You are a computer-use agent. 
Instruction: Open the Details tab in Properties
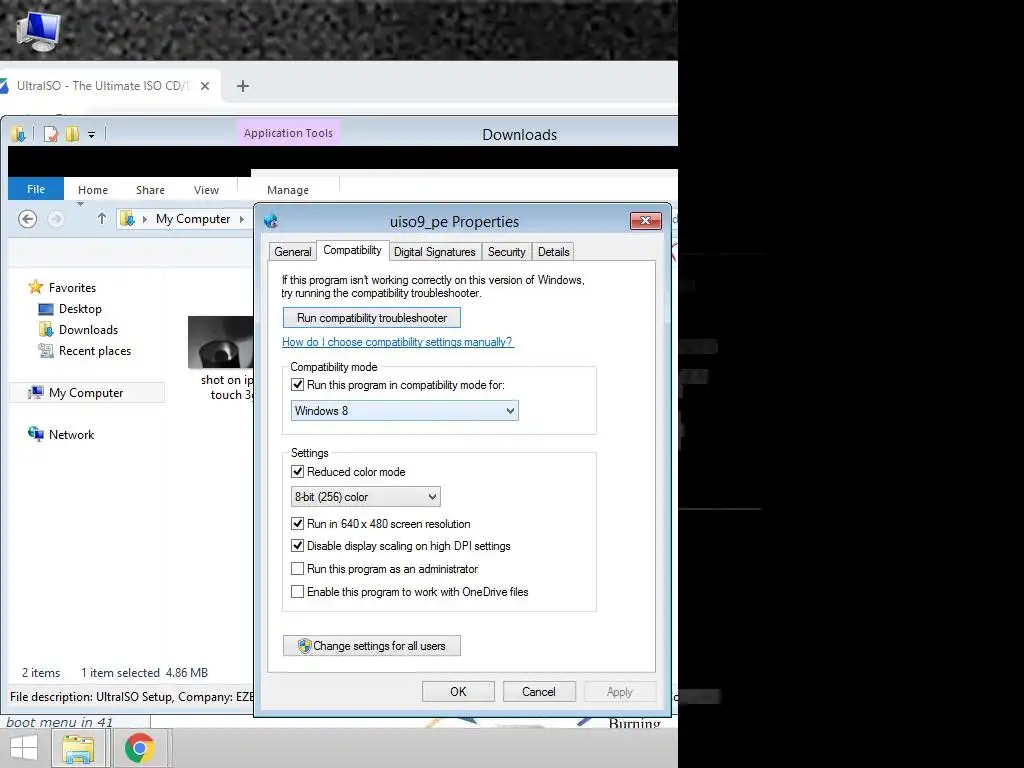553,251
